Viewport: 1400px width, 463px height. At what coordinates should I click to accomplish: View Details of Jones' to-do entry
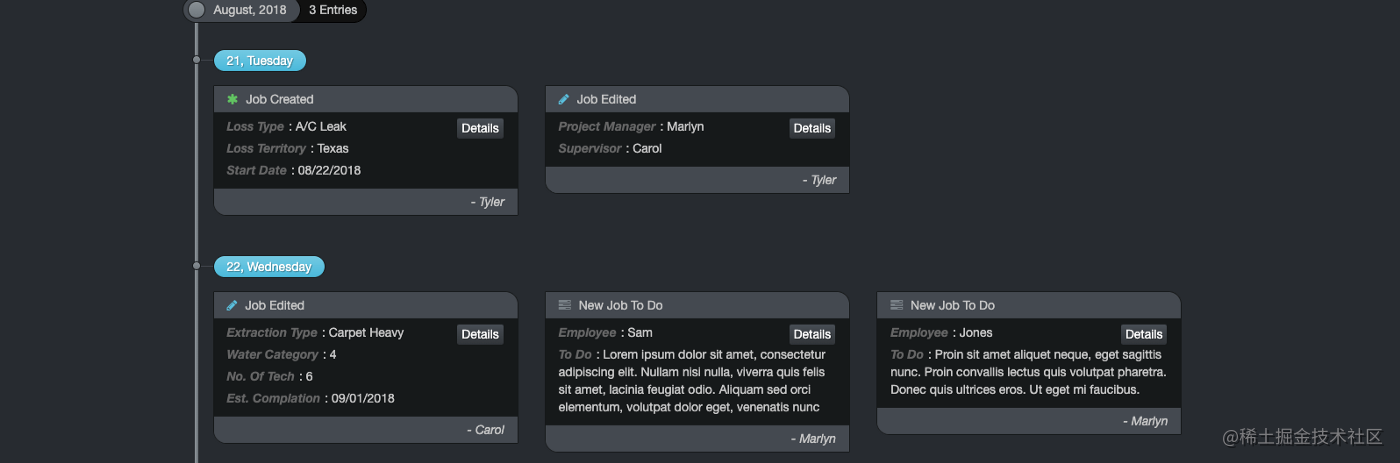[x=1143, y=334]
